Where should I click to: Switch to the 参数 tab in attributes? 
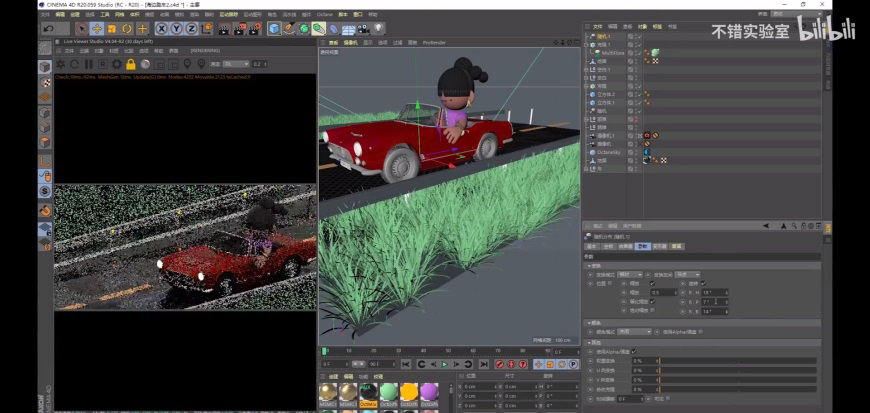pos(642,245)
